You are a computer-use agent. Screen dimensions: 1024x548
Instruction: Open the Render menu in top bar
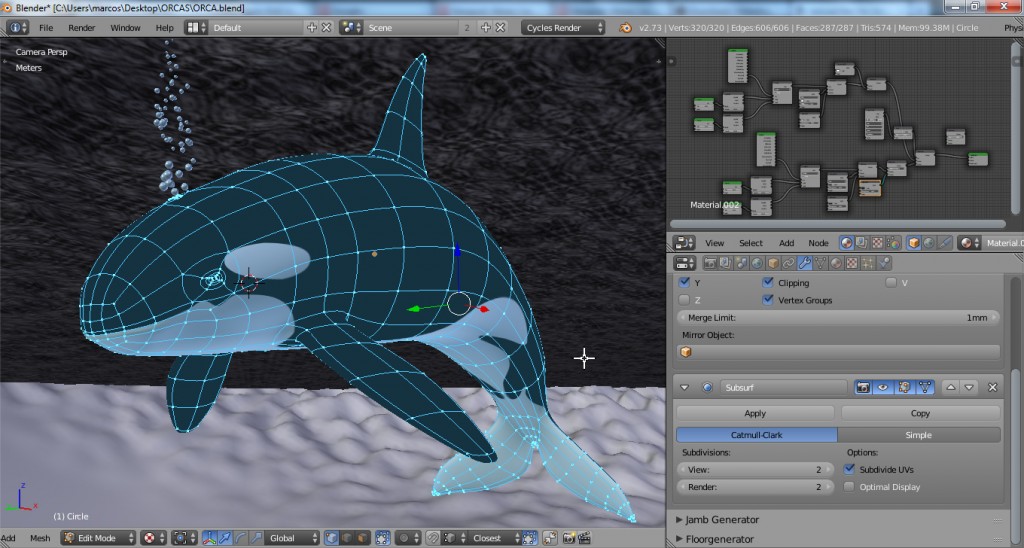coord(82,28)
